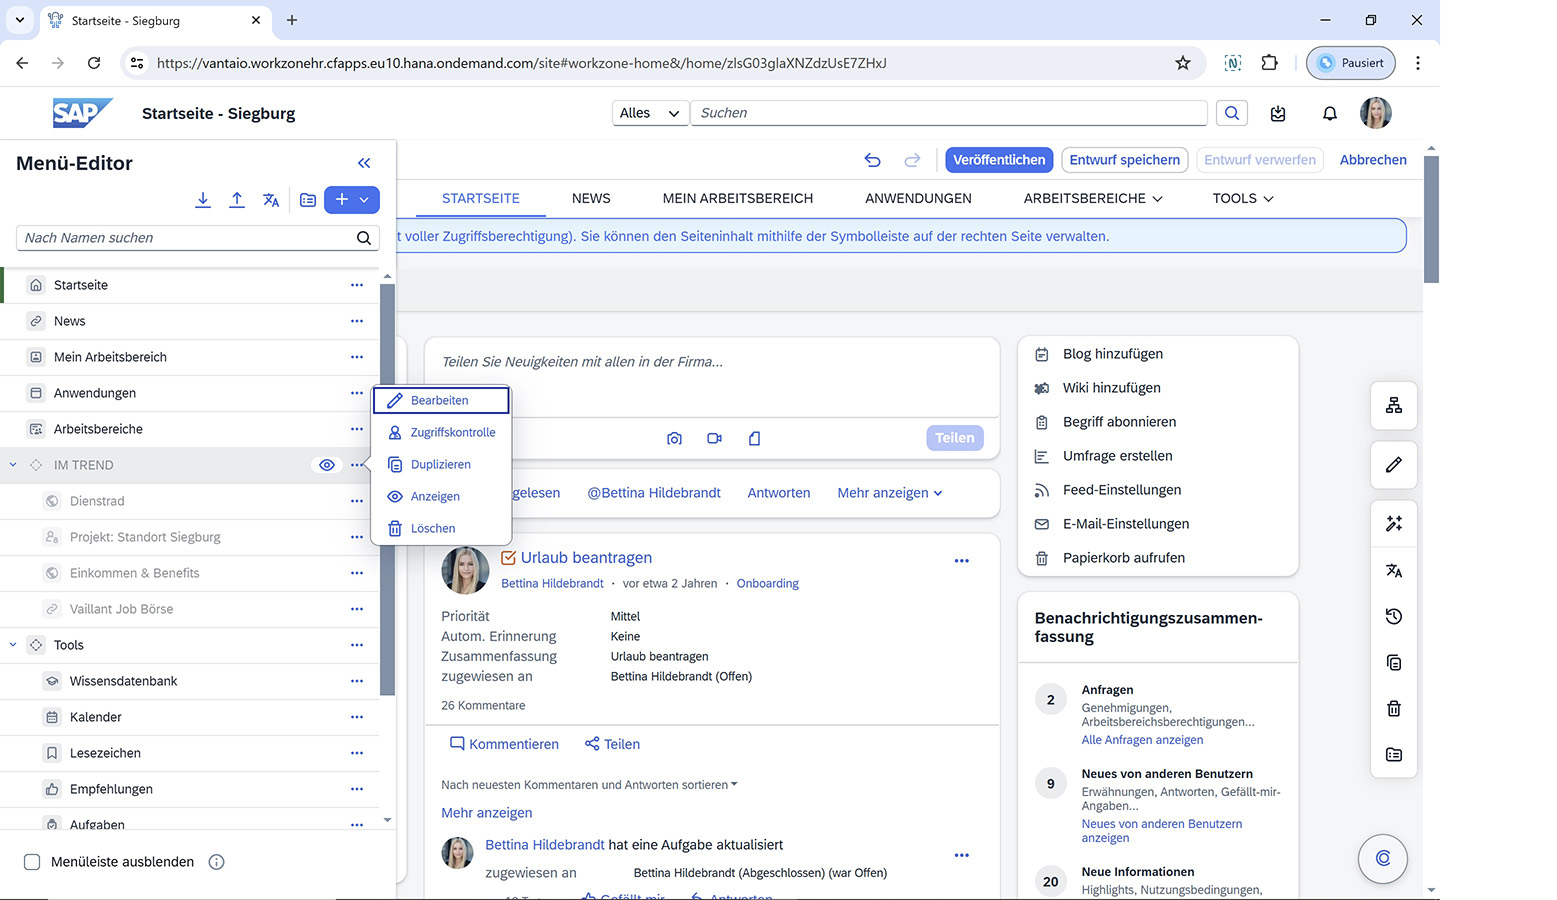Click the trash icon in right sidebar

click(1394, 709)
